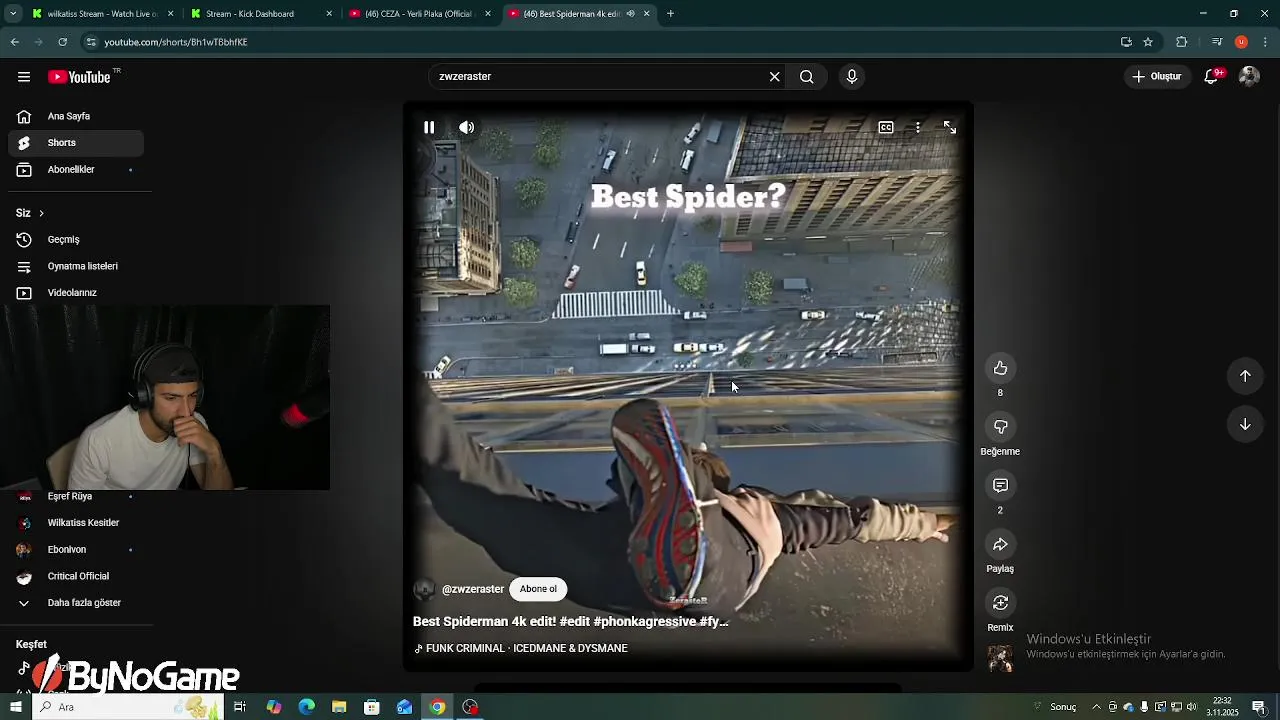The image size is (1280, 720).
Task: Dislike the Short via Beğenme
Action: point(1000,428)
